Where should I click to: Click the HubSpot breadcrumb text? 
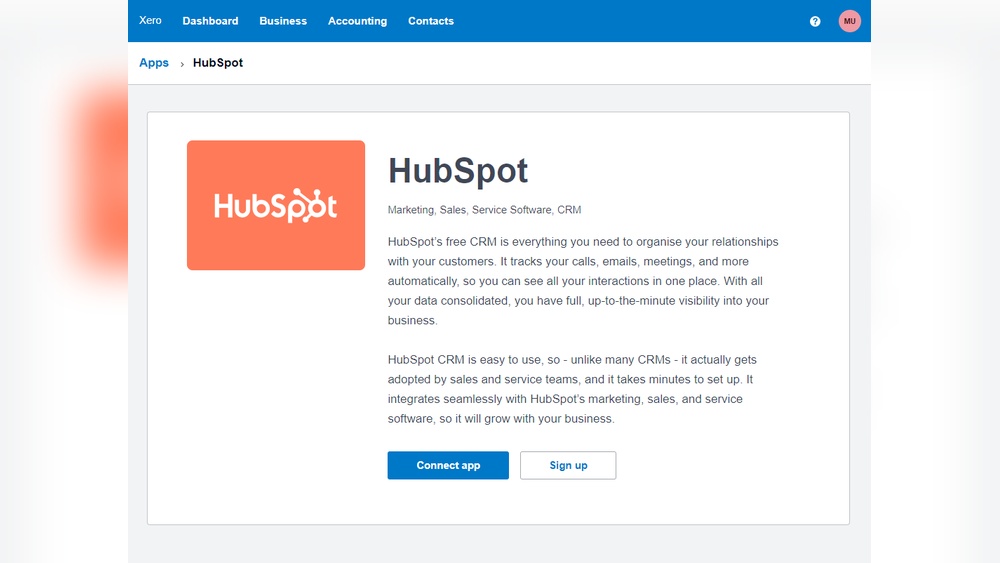218,62
